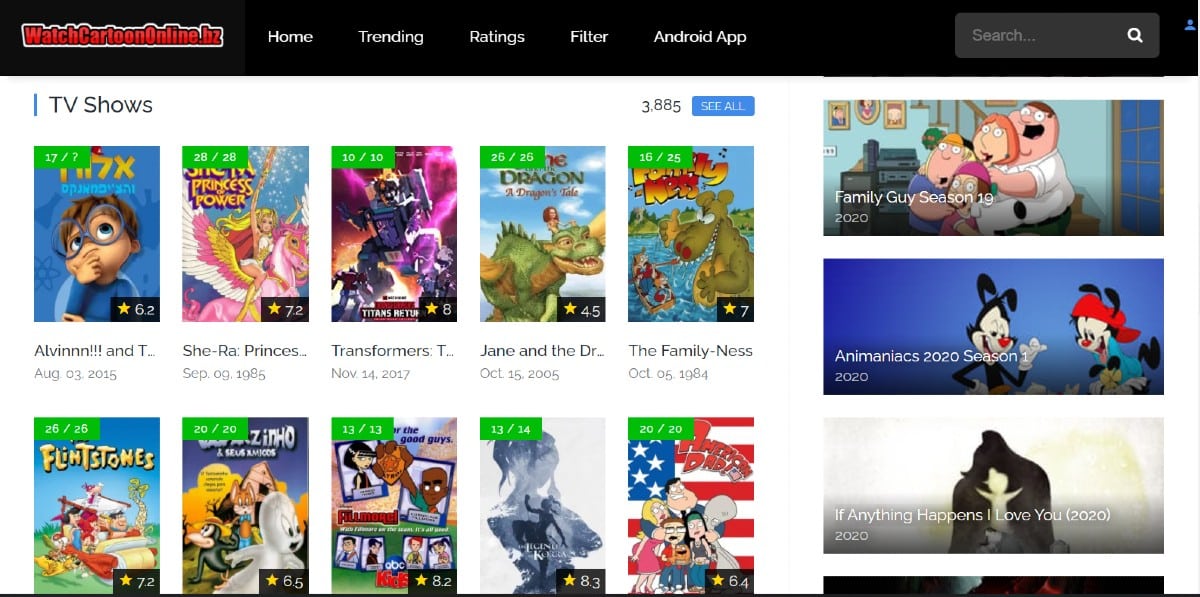The height and width of the screenshot is (597, 1200).
Task: Click 'The Family-Ness' title link
Action: click(x=691, y=350)
